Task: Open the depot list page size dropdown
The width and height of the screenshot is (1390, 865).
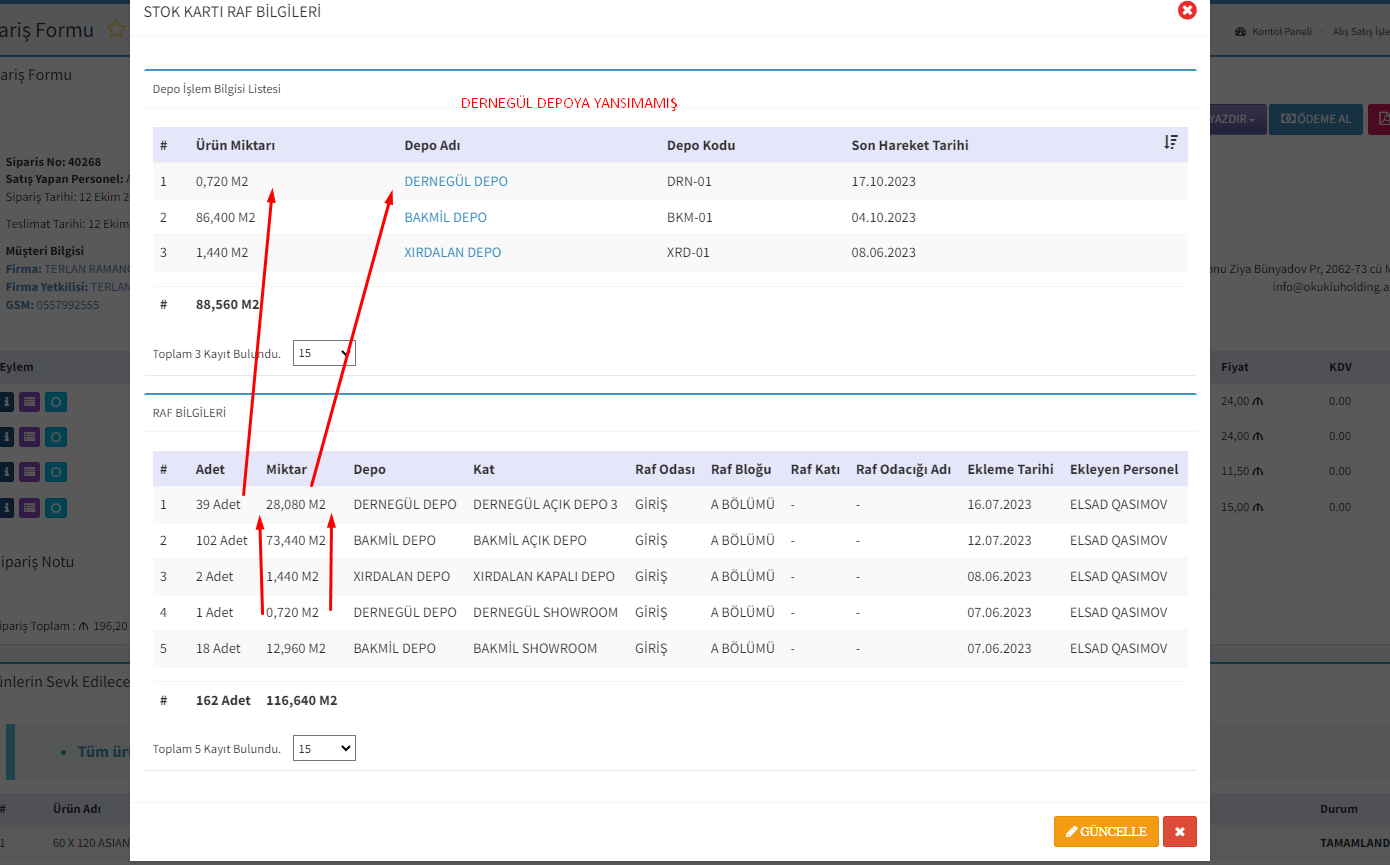Action: click(x=324, y=353)
